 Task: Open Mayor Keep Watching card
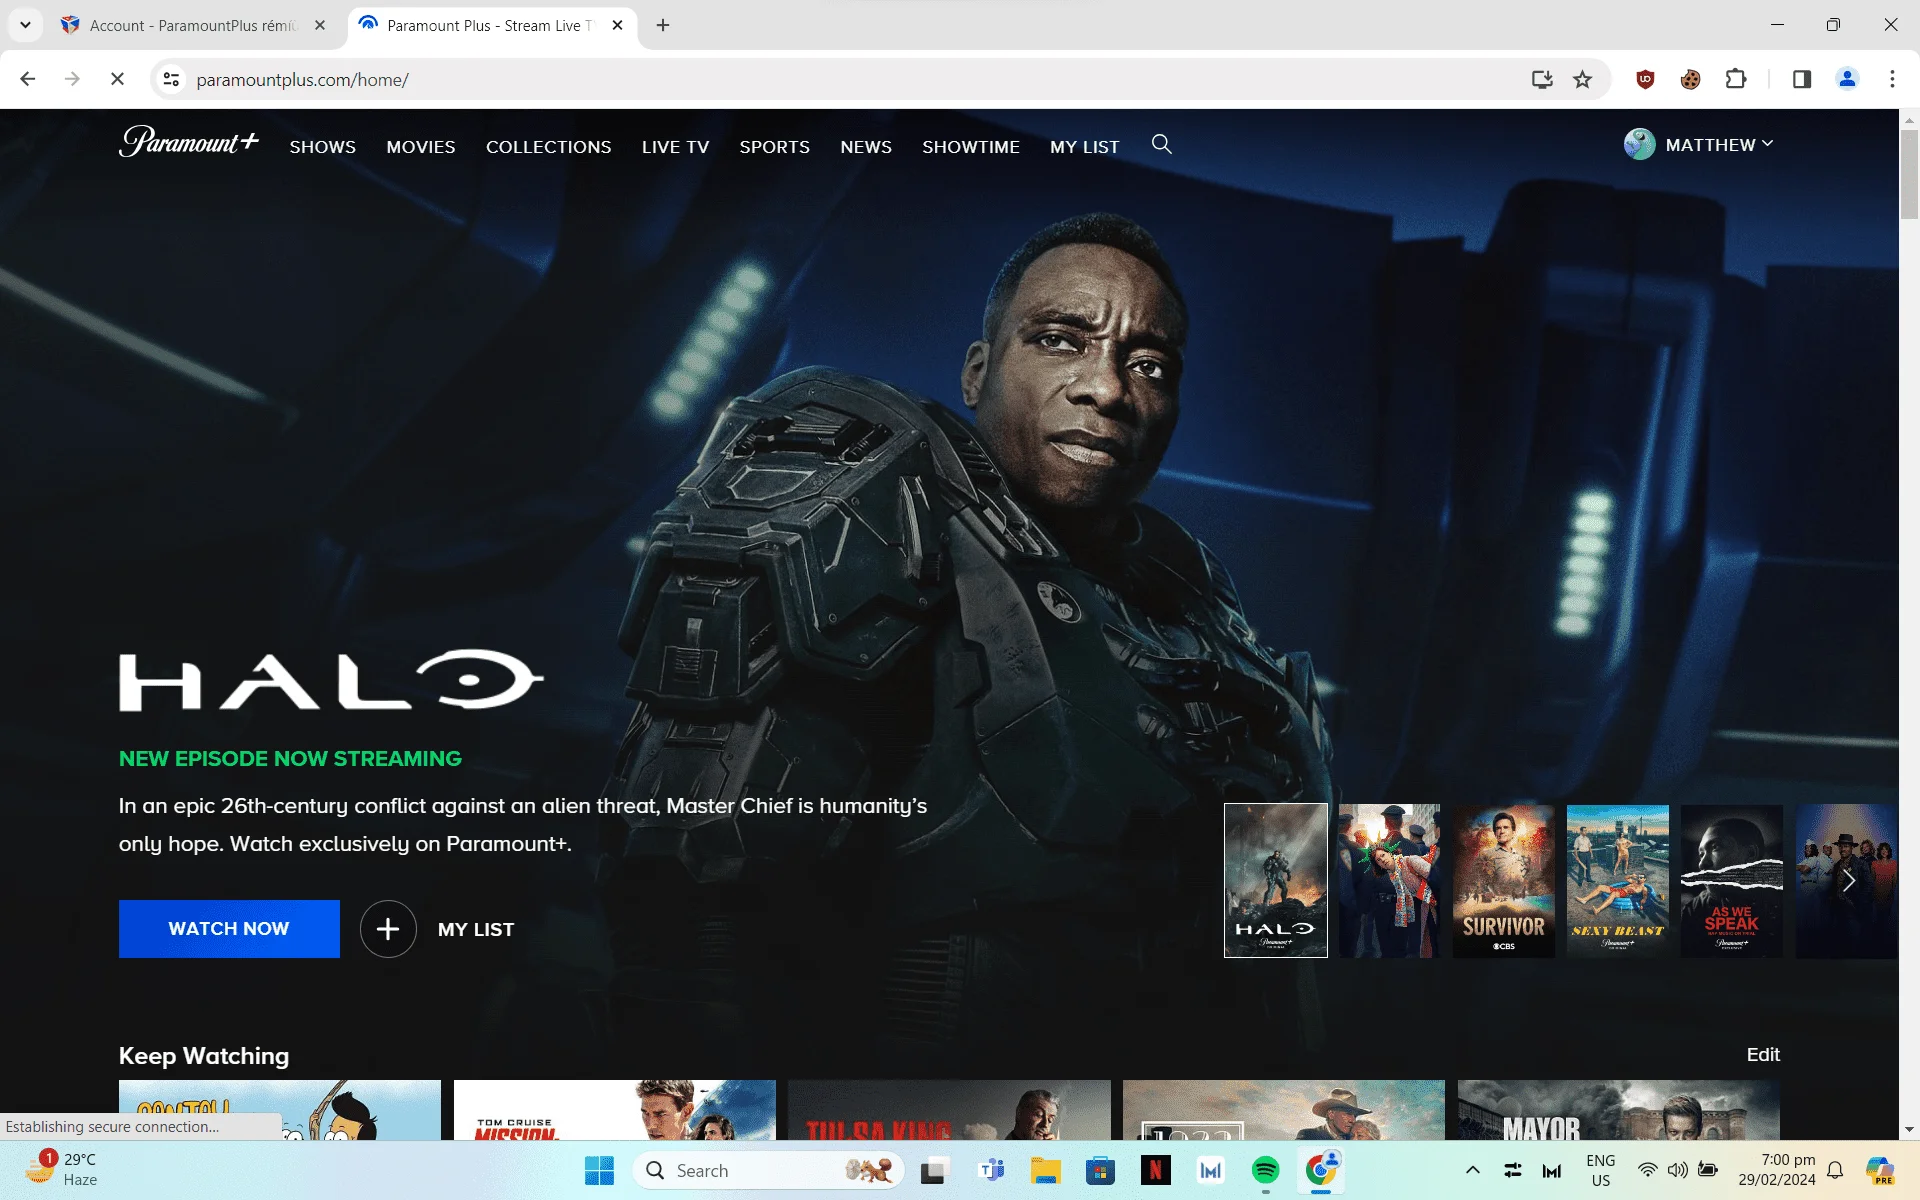pos(1619,1110)
